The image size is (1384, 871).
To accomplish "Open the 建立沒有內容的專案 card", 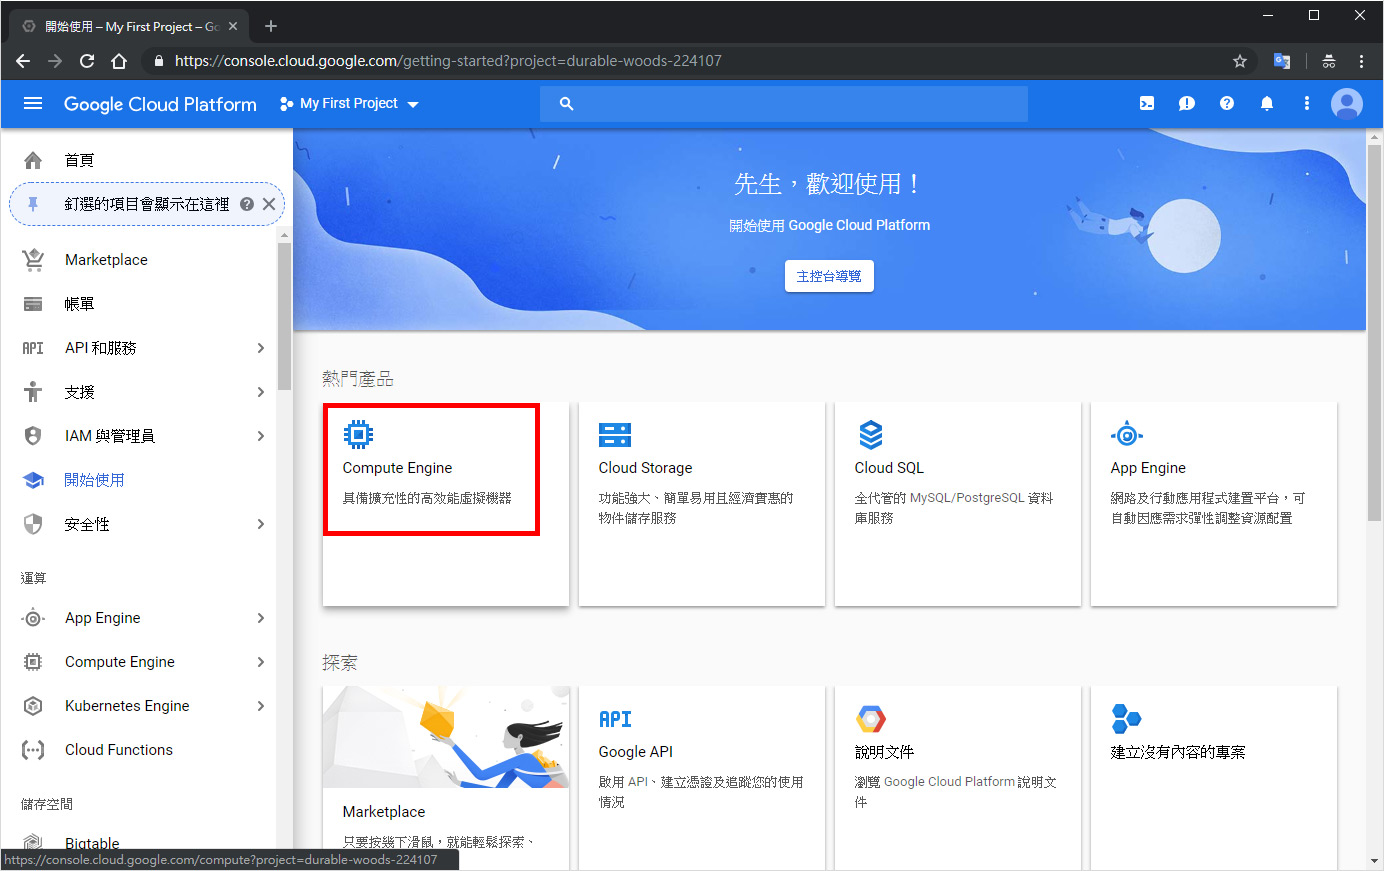I will point(1213,777).
